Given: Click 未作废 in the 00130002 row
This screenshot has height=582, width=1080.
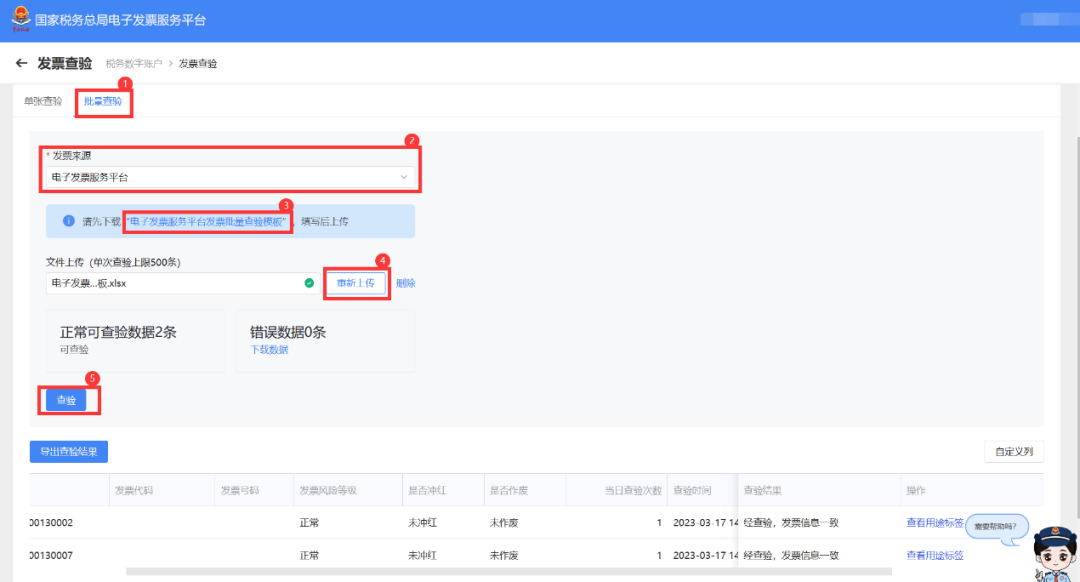Looking at the screenshot, I should click(x=504, y=523).
